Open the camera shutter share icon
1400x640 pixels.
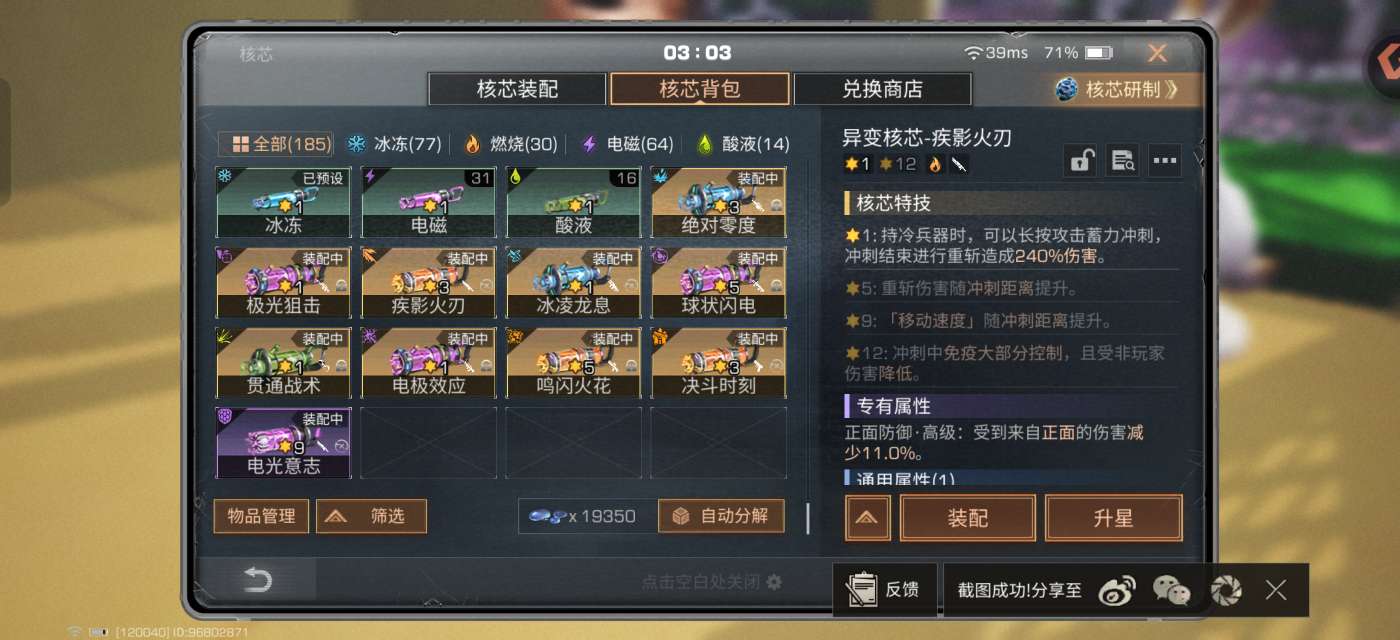click(x=1226, y=590)
